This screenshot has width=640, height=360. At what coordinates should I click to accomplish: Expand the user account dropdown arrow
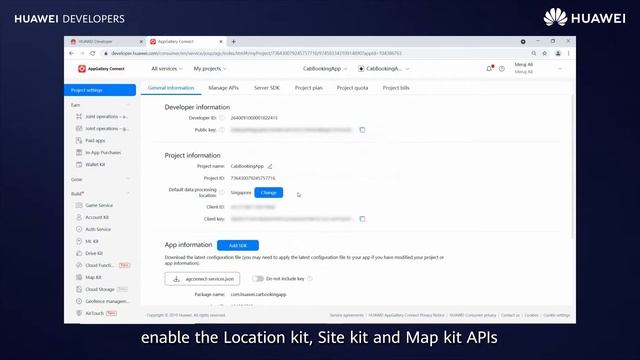point(560,69)
